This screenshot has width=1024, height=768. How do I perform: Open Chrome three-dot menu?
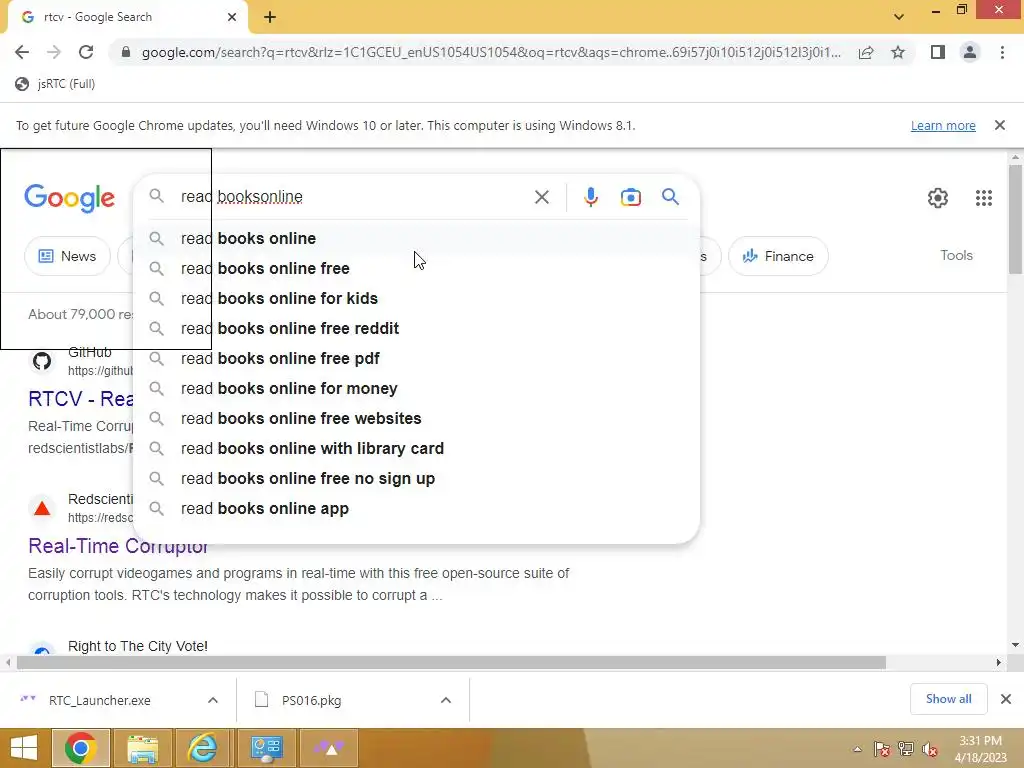(1002, 52)
